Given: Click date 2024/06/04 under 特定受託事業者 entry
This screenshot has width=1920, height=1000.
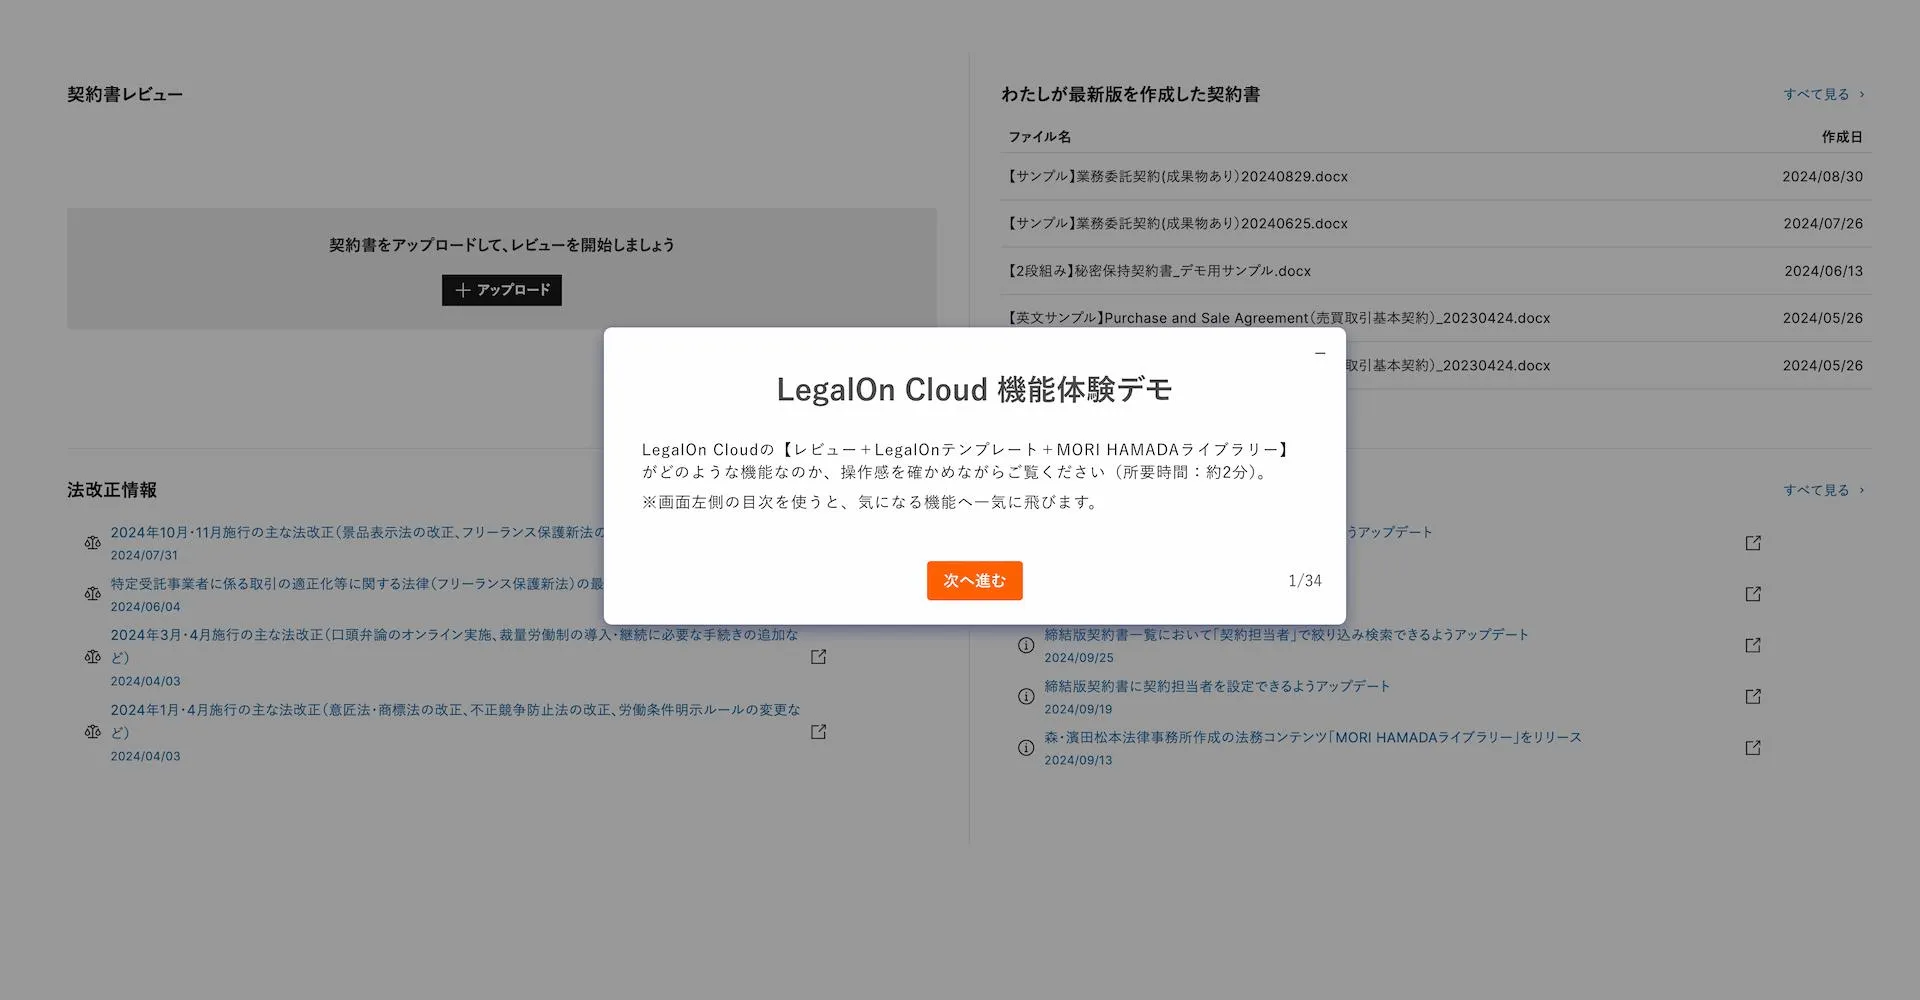Looking at the screenshot, I should click(x=145, y=607).
